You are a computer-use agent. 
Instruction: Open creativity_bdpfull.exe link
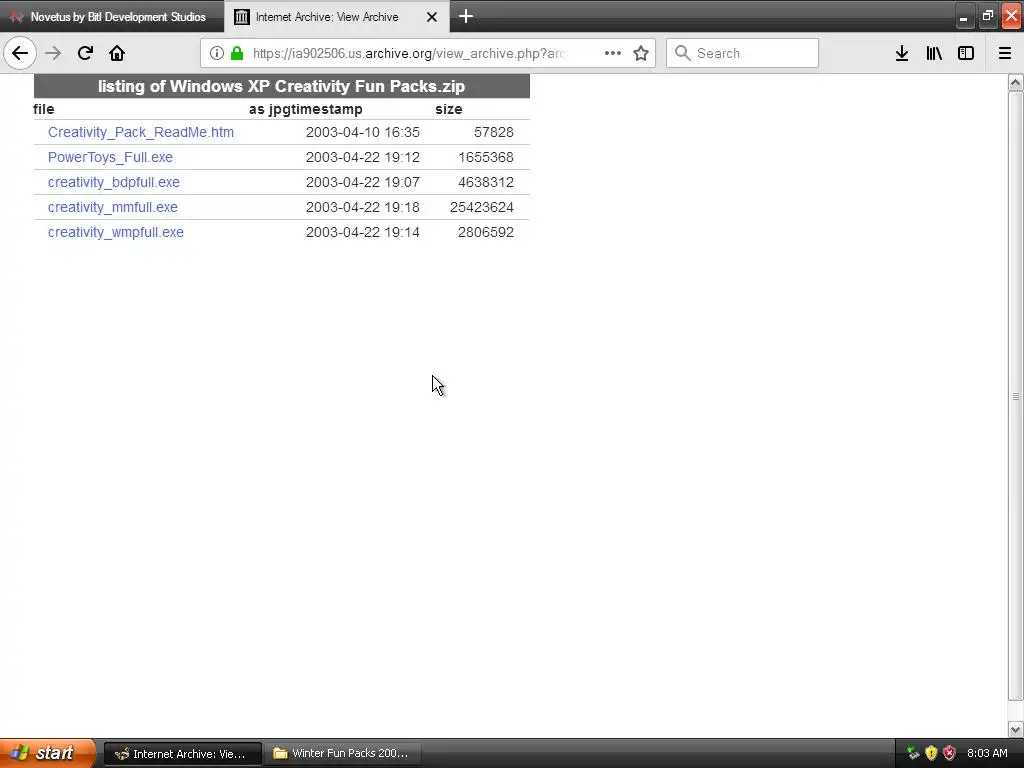[x=114, y=182]
